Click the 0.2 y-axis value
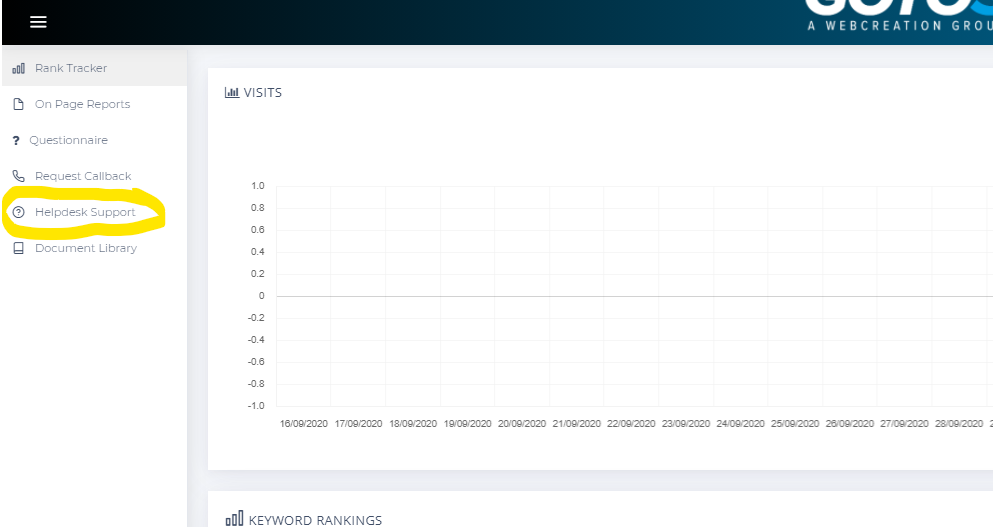 coord(258,274)
